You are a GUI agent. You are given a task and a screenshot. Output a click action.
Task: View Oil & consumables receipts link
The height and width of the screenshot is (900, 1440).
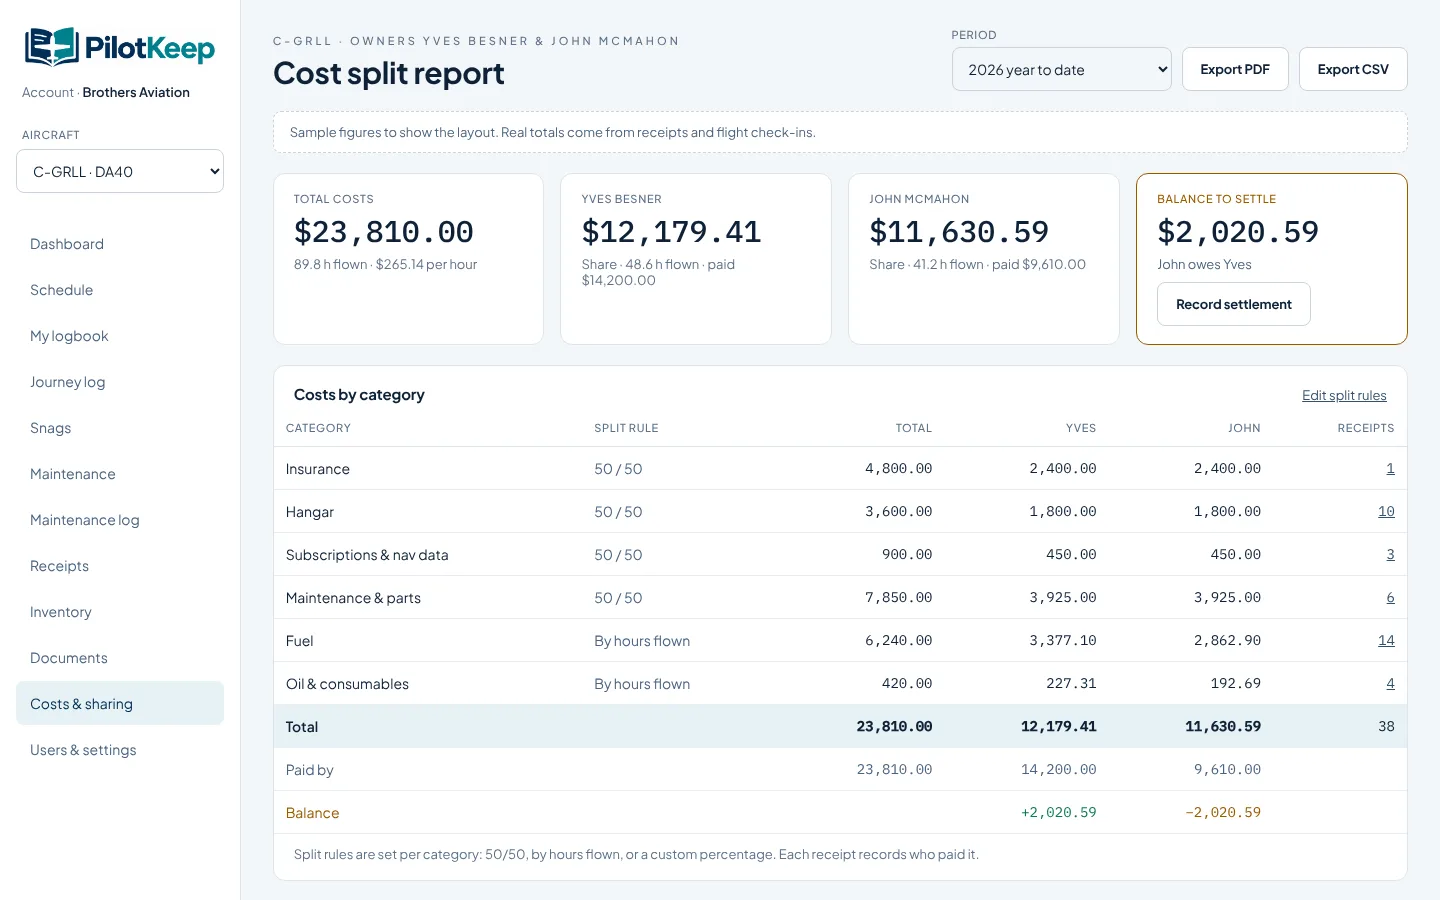pos(1390,683)
